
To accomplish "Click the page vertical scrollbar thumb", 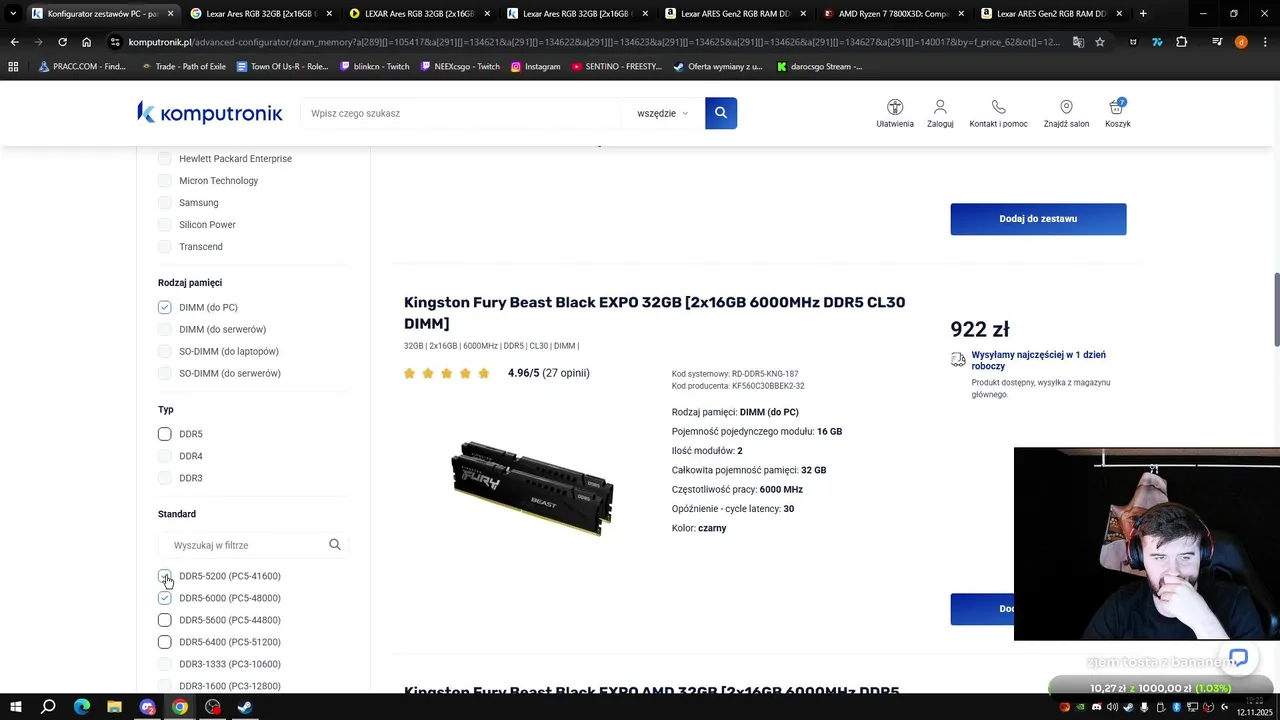I will pos(1275,309).
